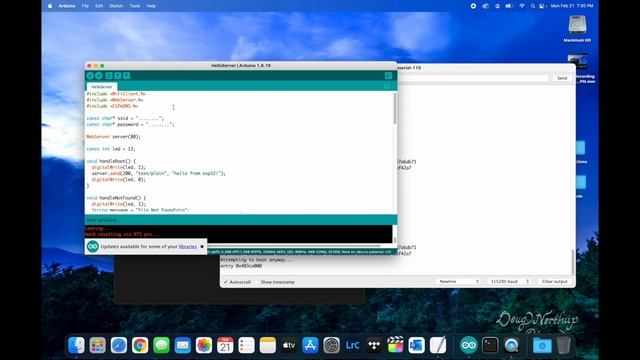The height and width of the screenshot is (360, 640).
Task: Open the Apple menu
Action: click(50, 6)
